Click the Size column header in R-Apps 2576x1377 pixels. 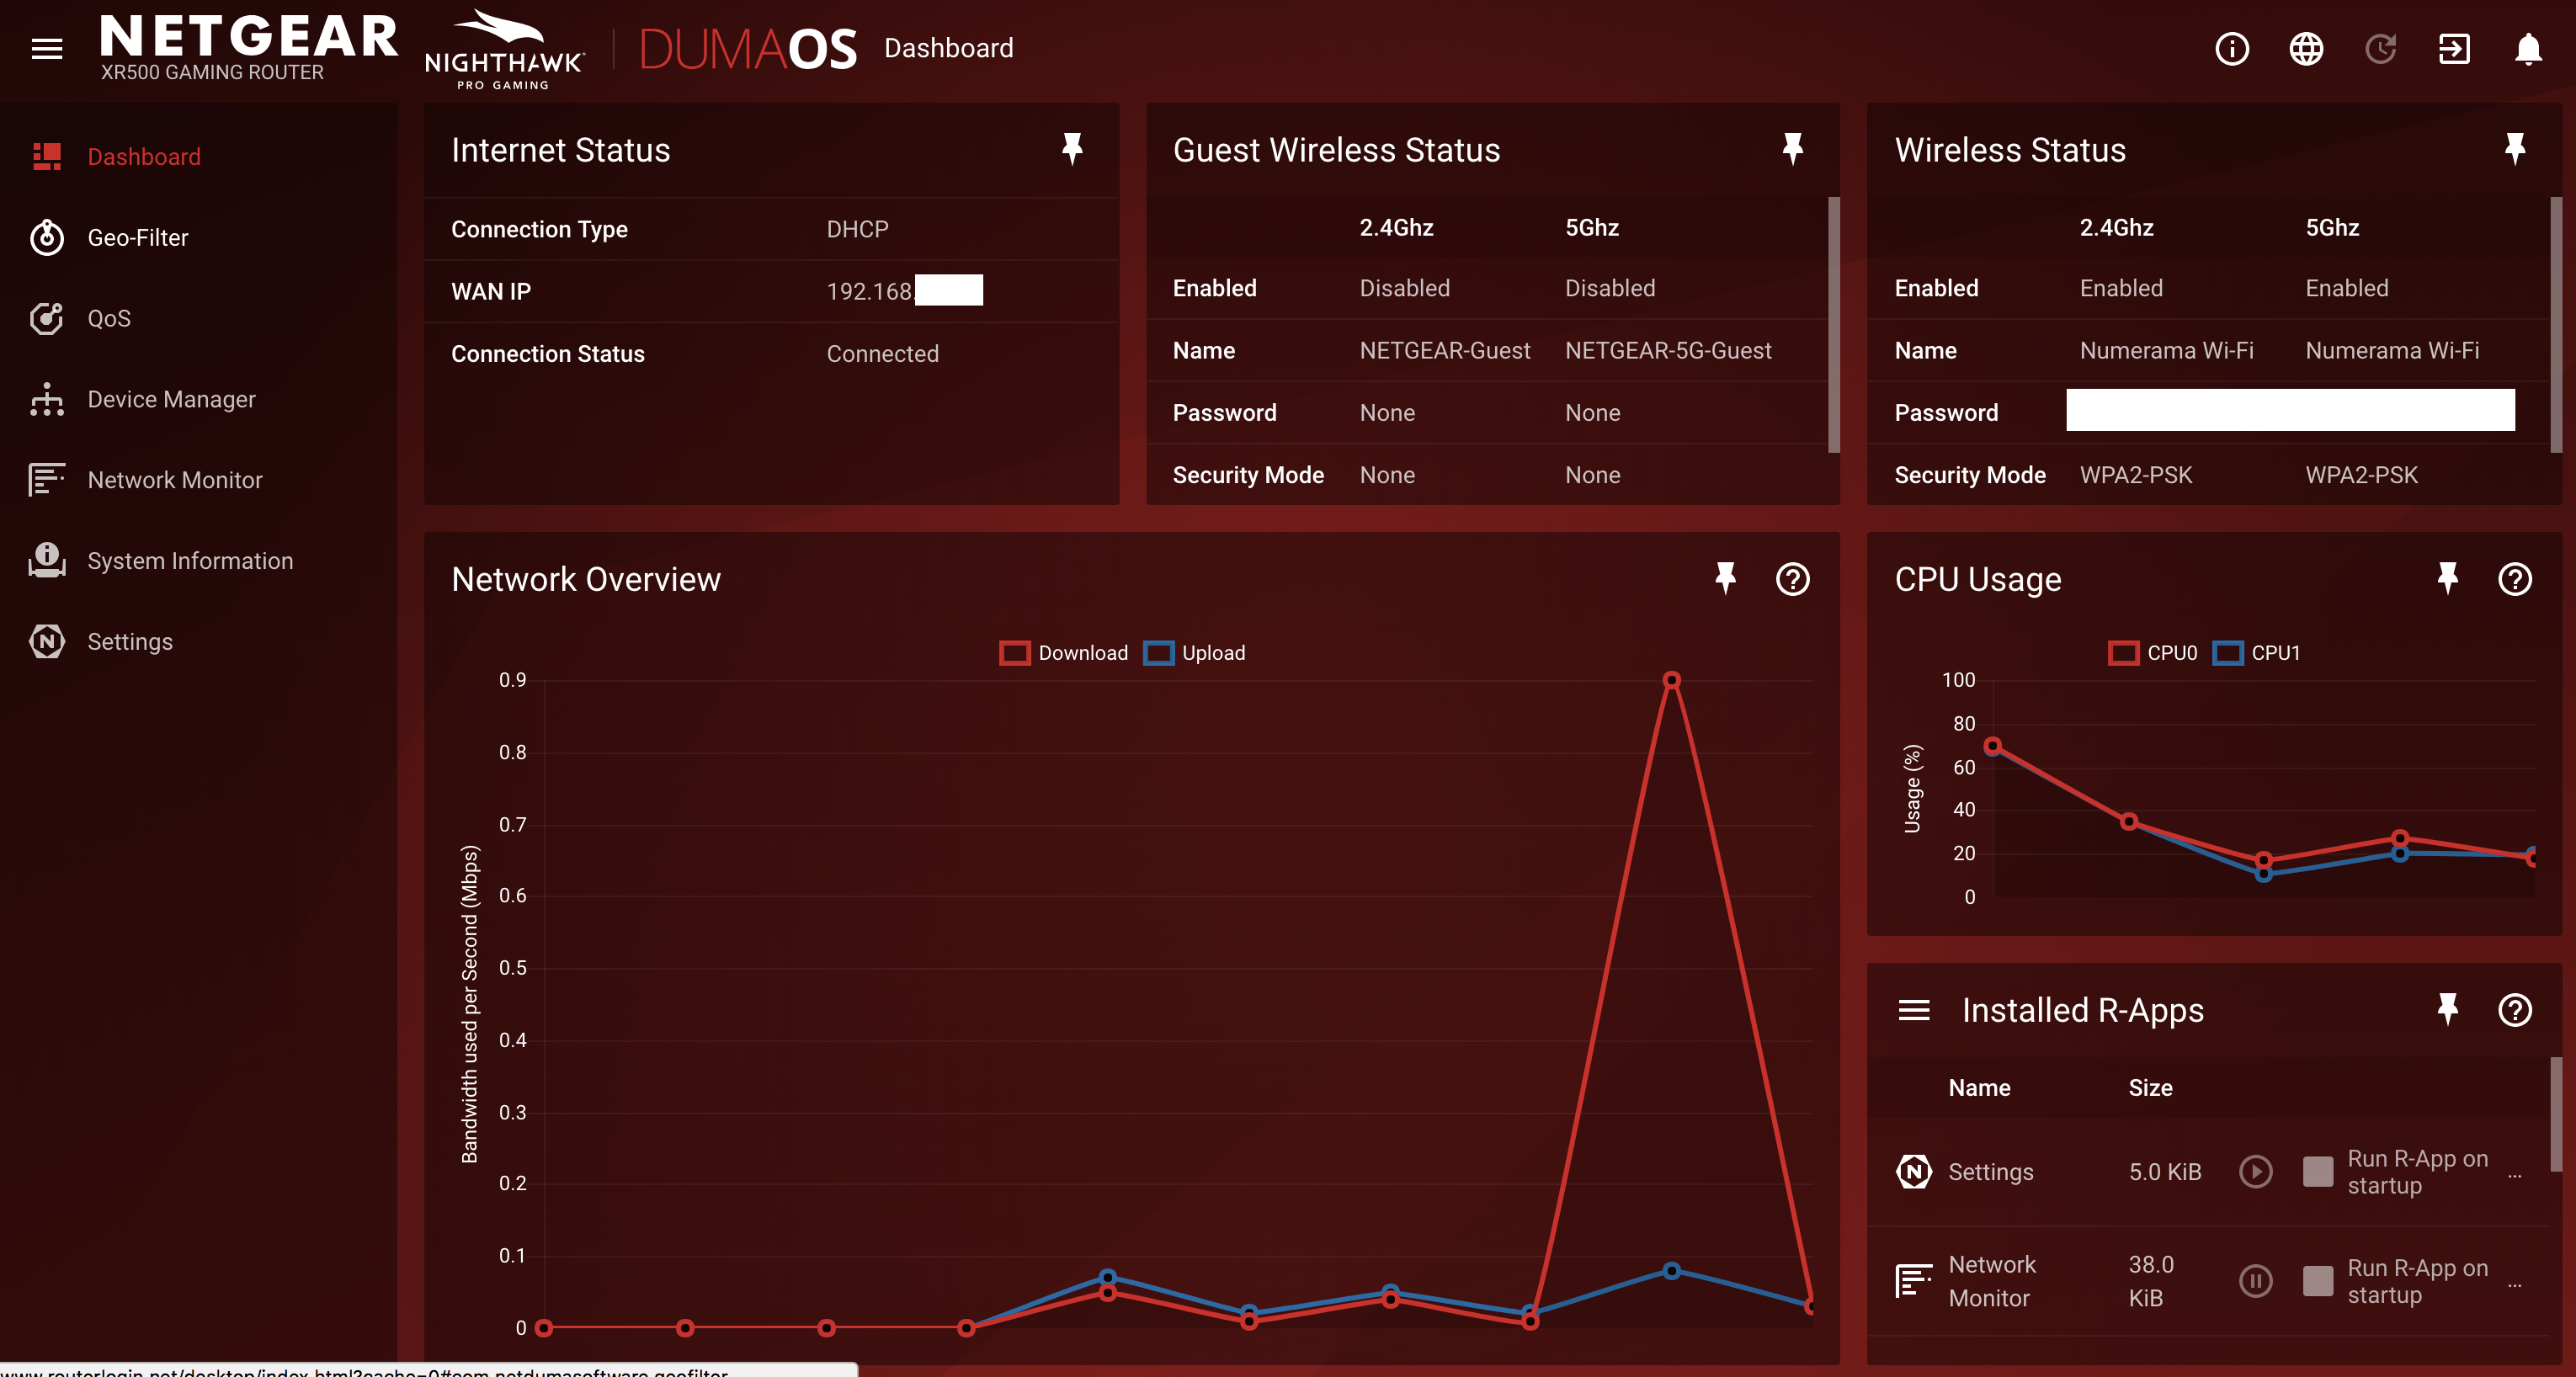[x=2150, y=1087]
